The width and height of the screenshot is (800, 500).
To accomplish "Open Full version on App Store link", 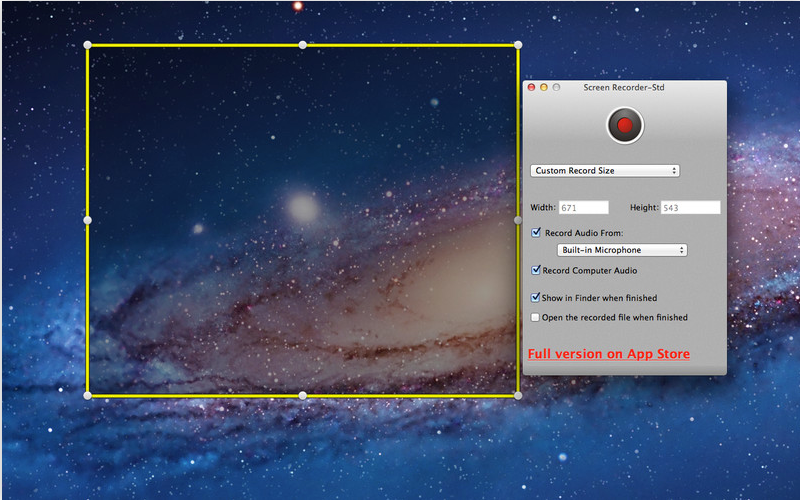I will (609, 354).
